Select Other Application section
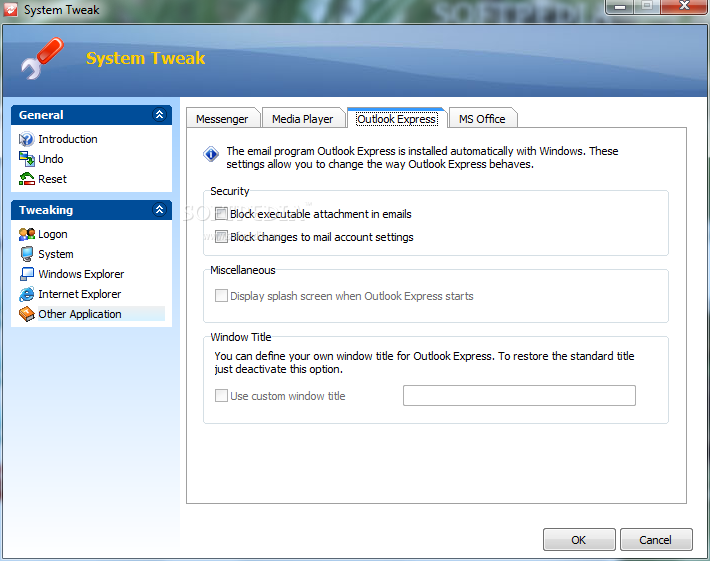The width and height of the screenshot is (710, 561). [x=80, y=314]
